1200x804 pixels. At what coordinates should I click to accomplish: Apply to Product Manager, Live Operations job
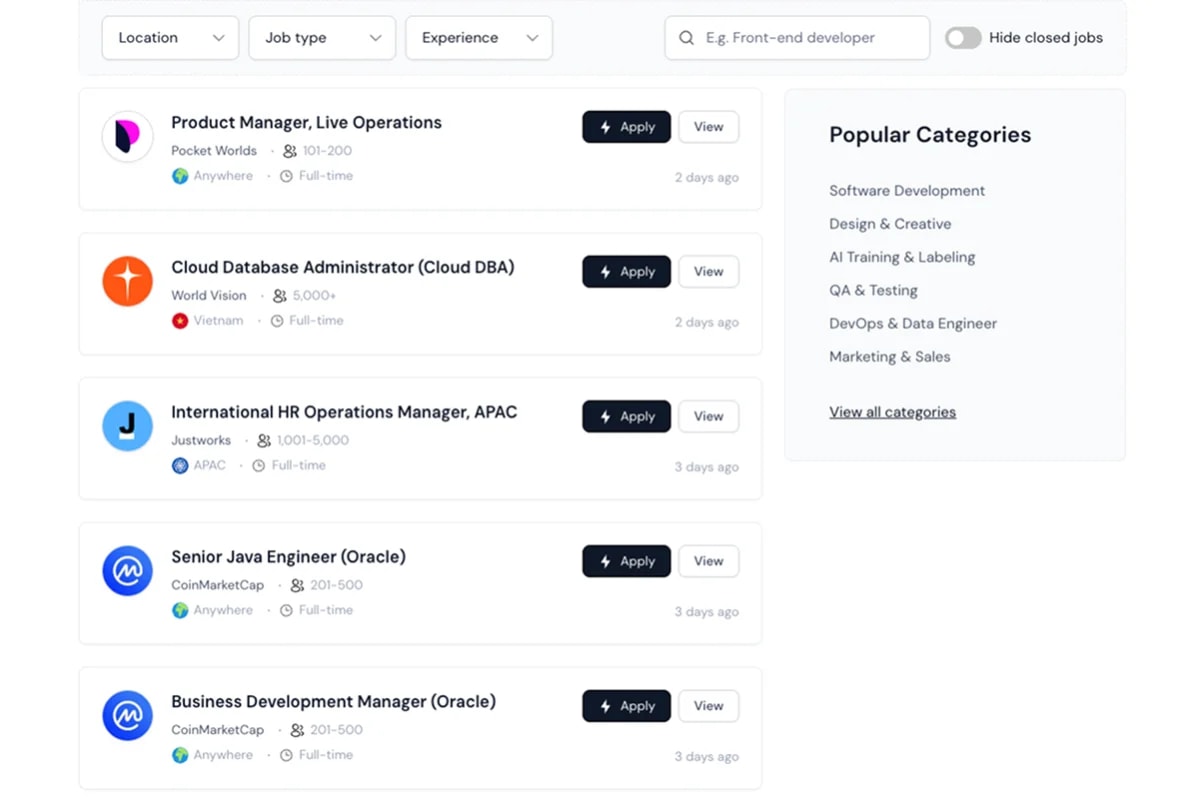[626, 127]
